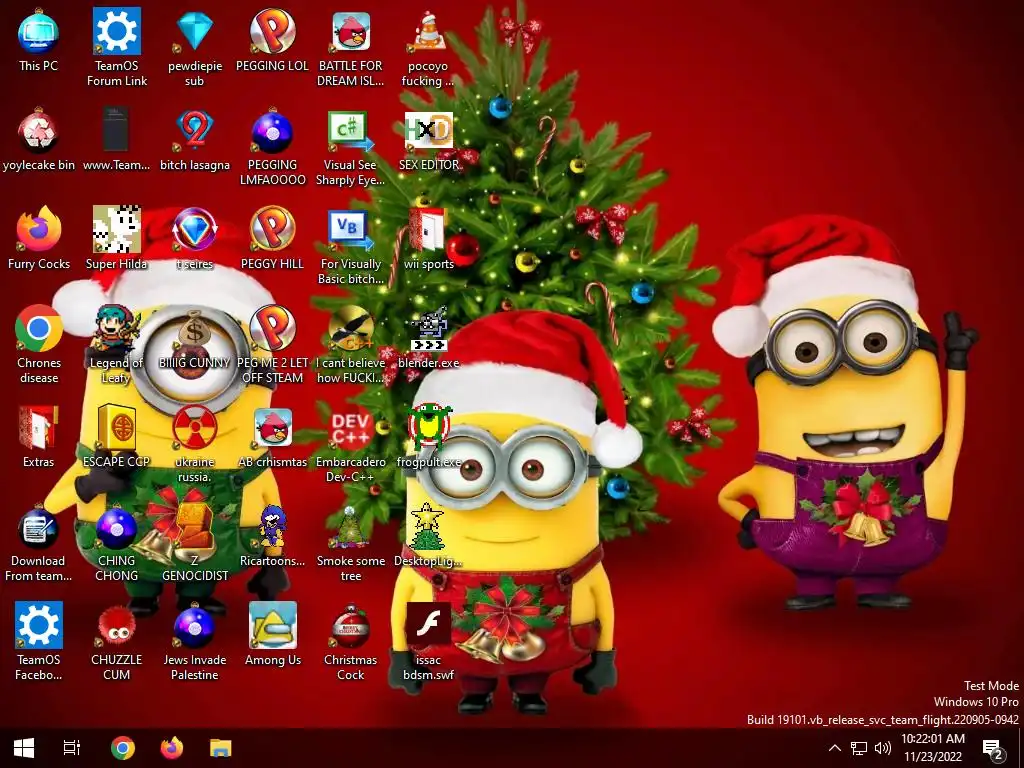Viewport: 1024px width, 768px height.
Task: Open the clock showing 10:22:01 AM
Action: point(933,748)
